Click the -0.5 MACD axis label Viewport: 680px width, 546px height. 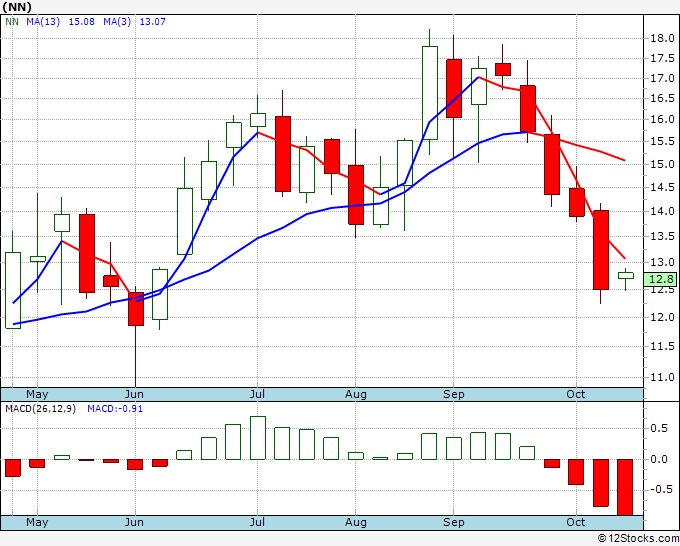point(661,489)
